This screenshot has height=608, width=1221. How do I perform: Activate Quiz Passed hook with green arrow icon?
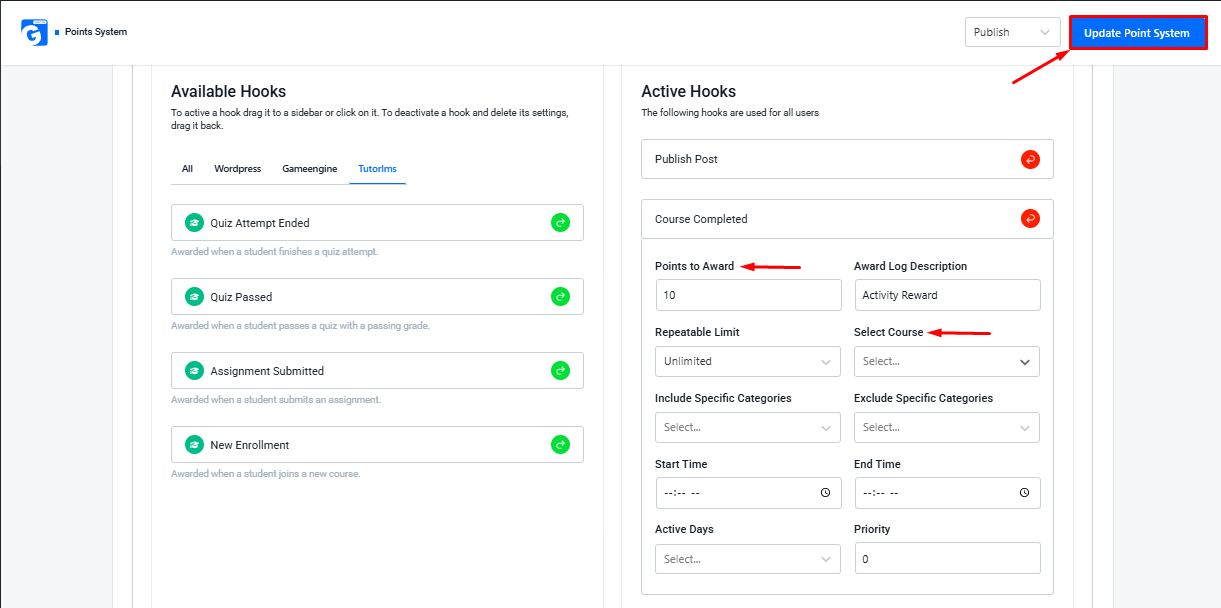coord(560,297)
